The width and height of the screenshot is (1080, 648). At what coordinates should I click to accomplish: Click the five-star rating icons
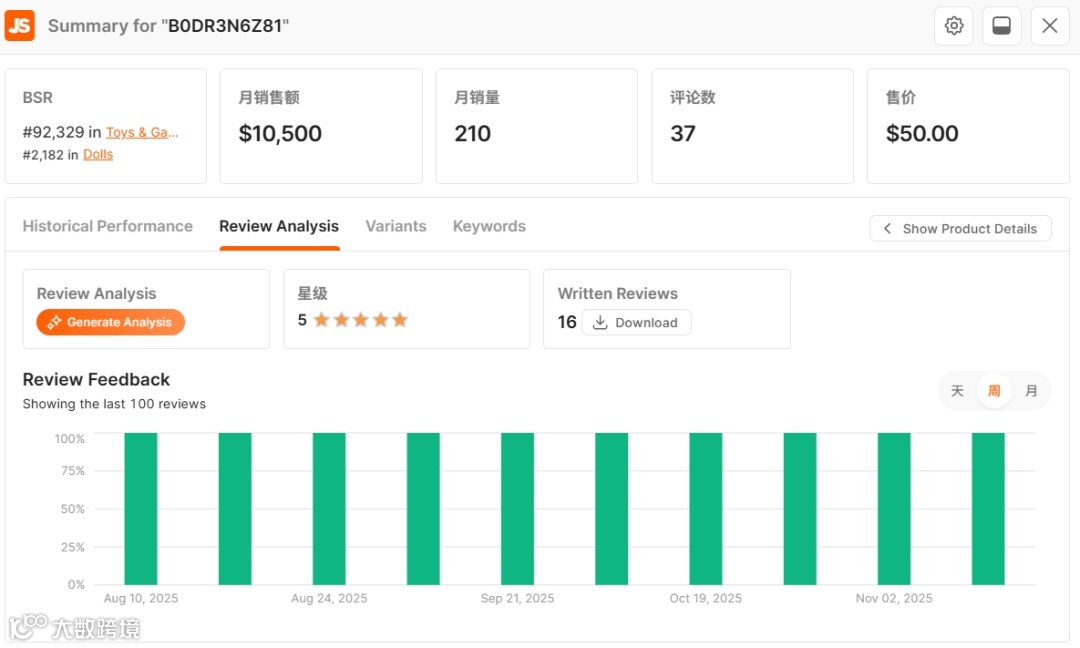point(360,320)
